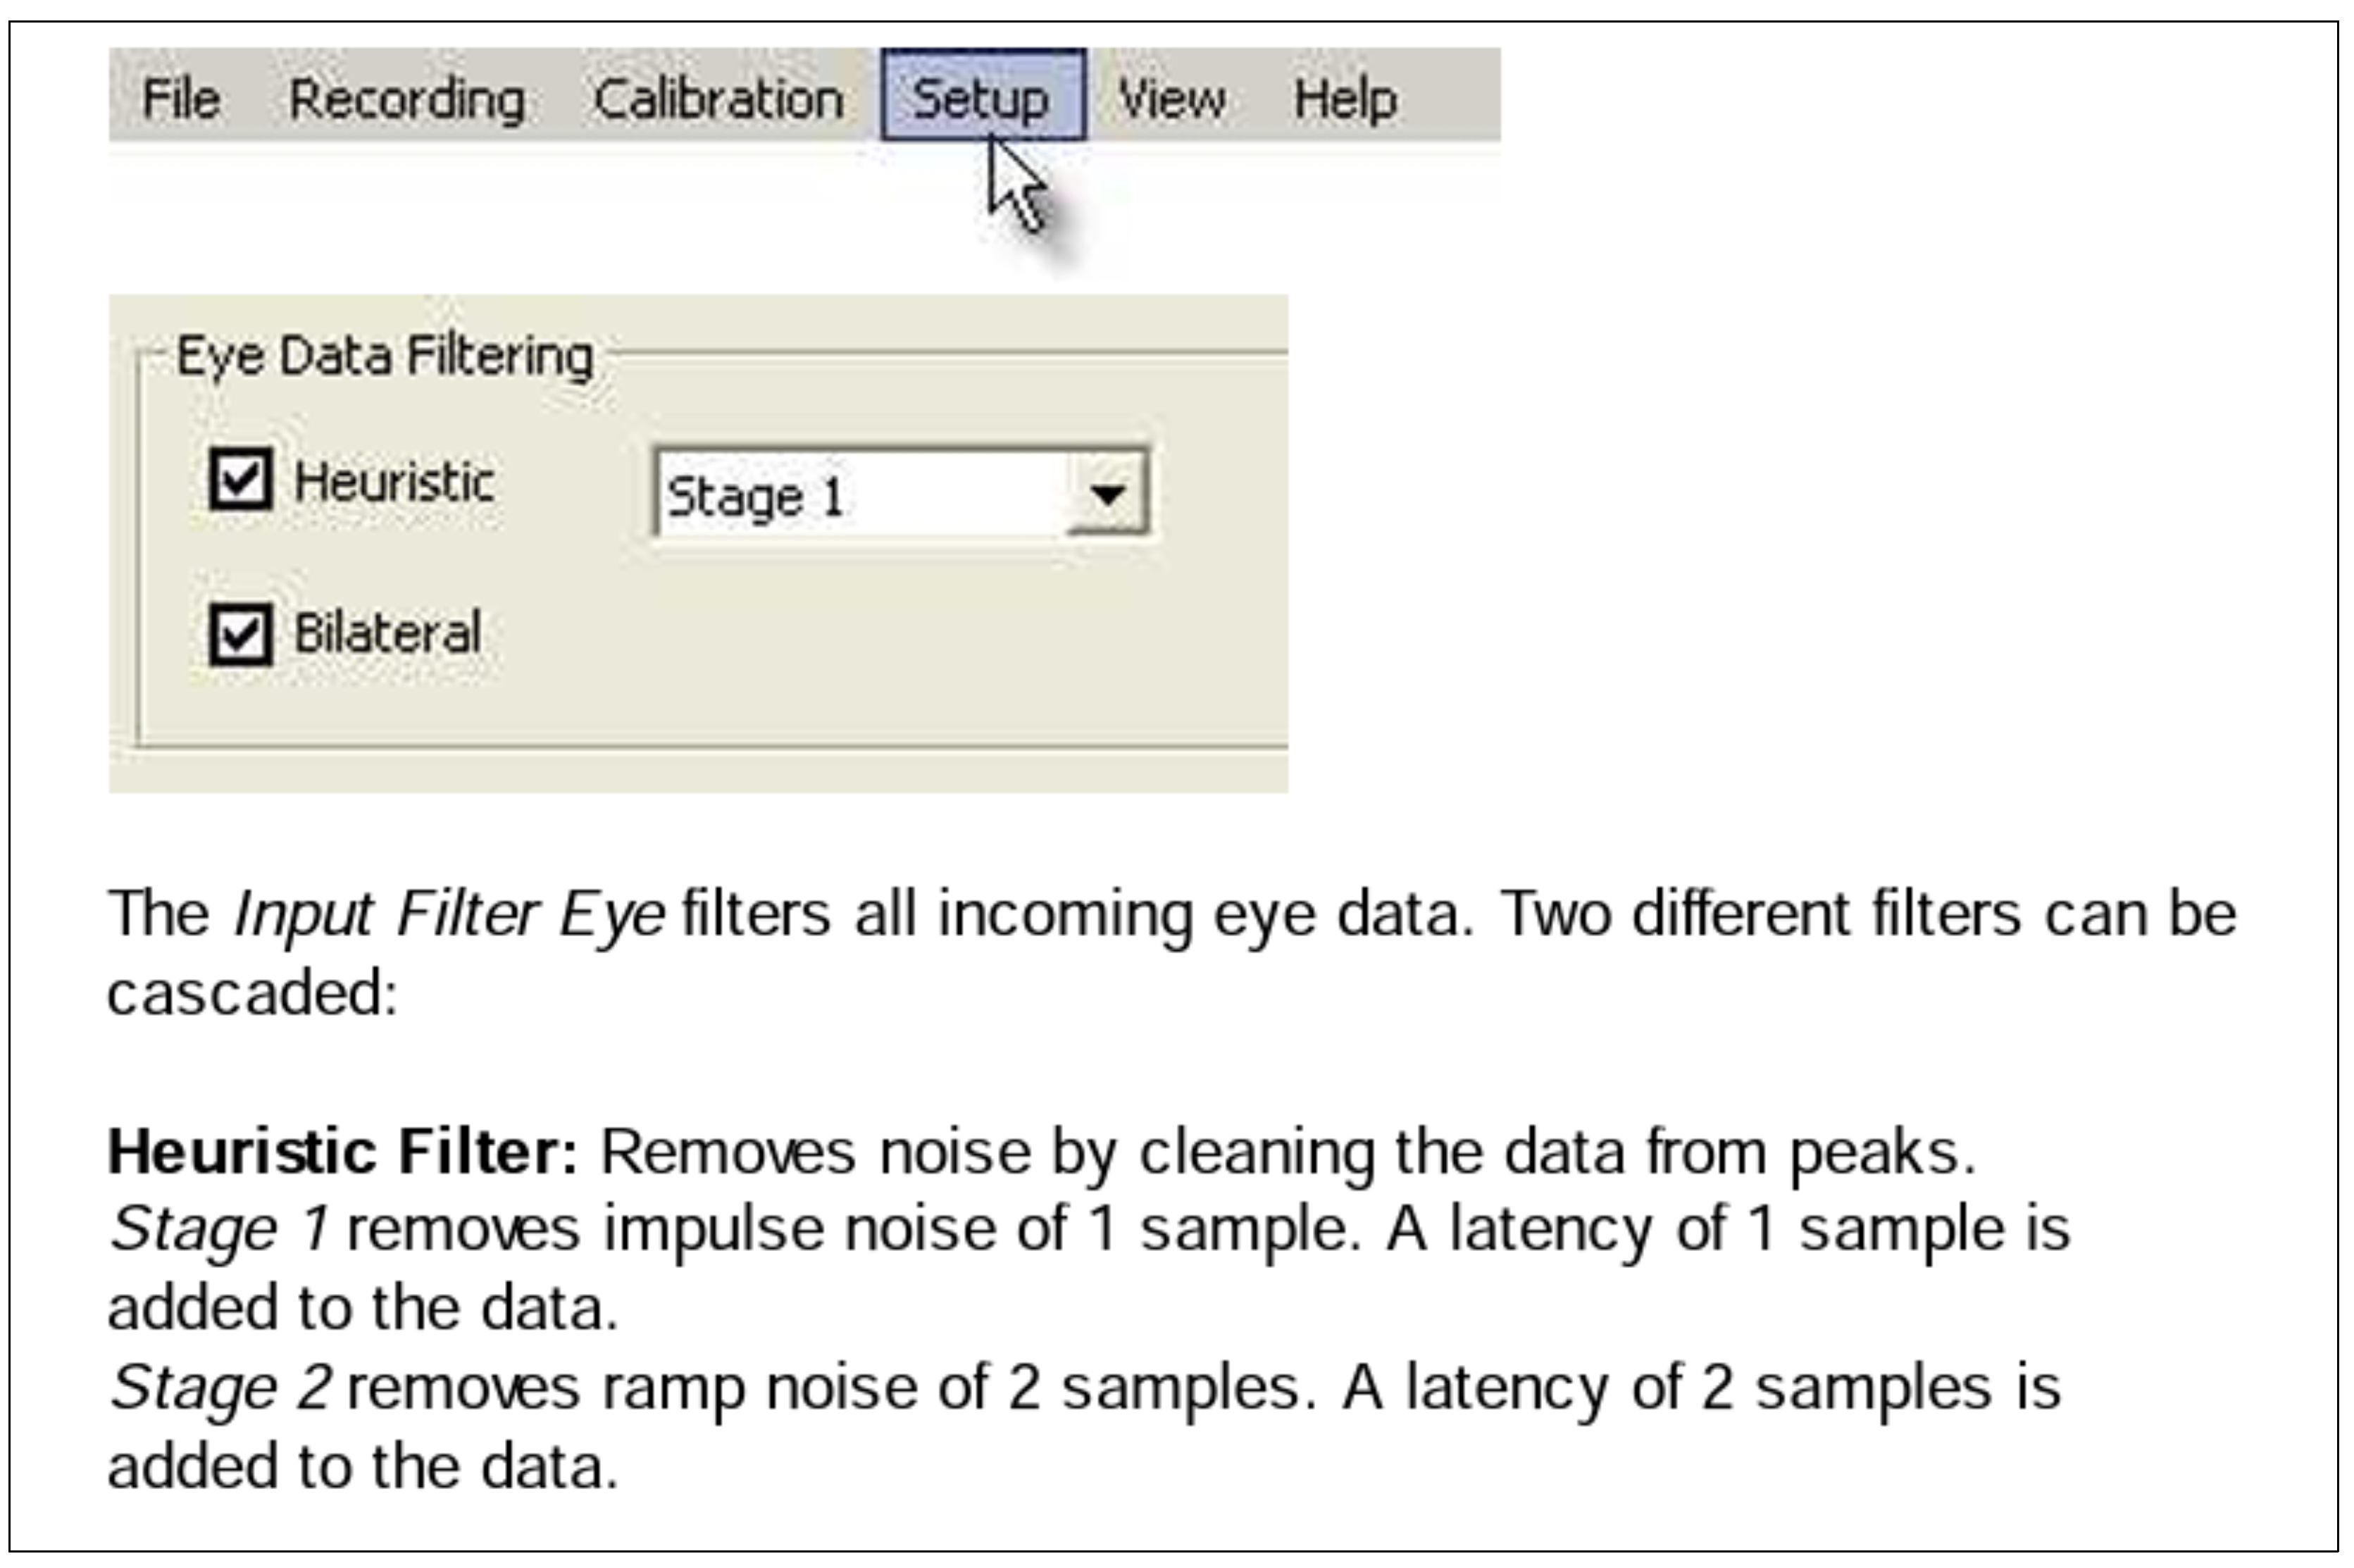
Task: Click the italic Input Filter Eye text
Action: coord(449,913)
